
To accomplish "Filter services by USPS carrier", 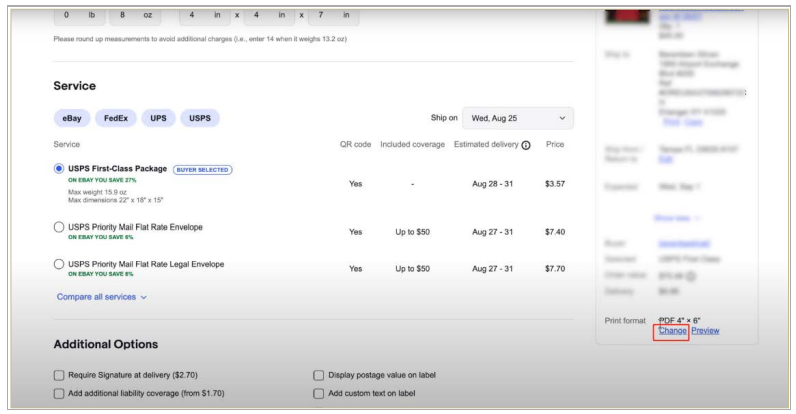I will (x=200, y=118).
